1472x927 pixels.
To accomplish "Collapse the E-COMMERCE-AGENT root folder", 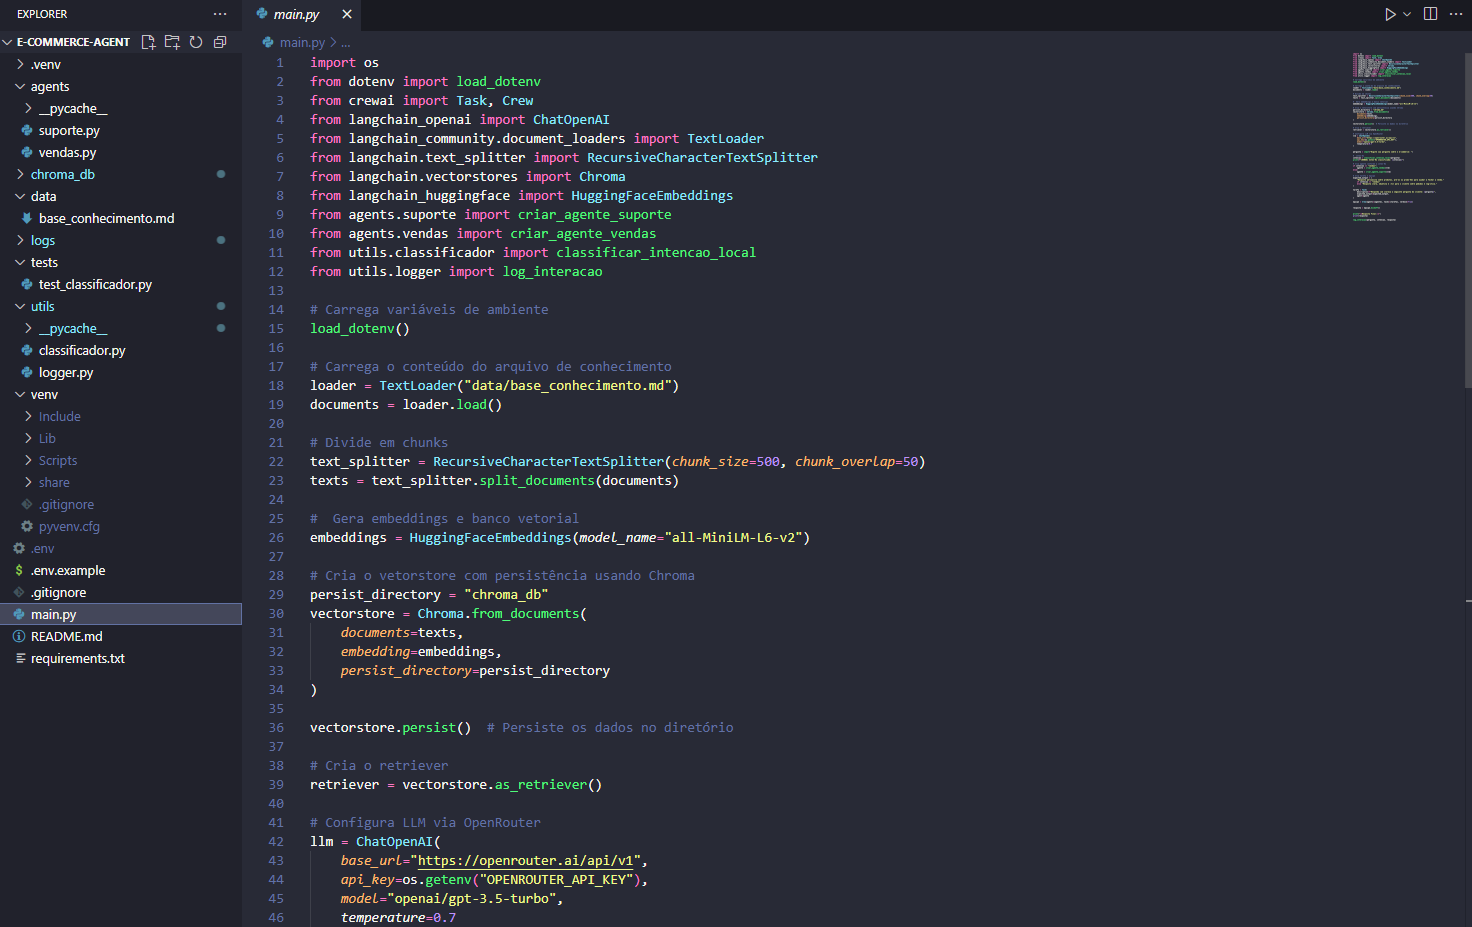I will [72, 42].
